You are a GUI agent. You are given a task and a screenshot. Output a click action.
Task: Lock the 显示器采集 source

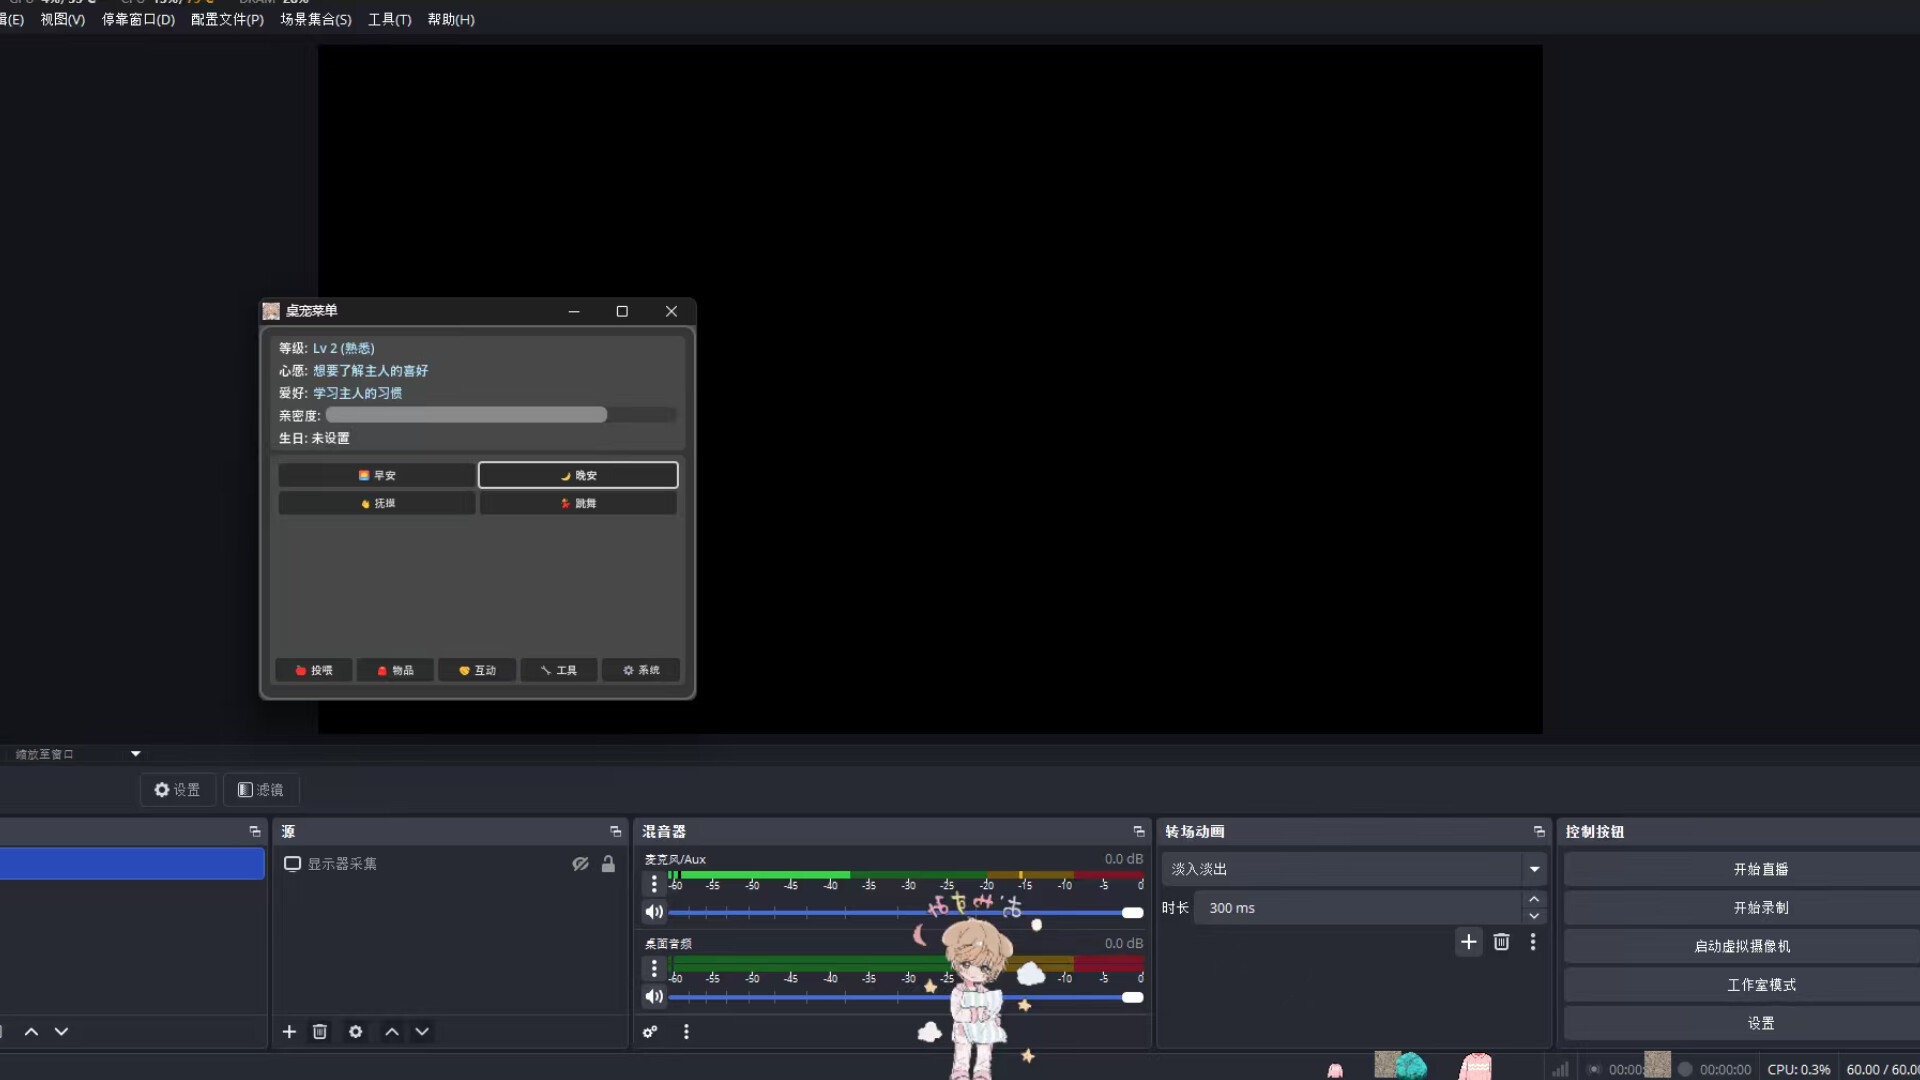click(x=608, y=864)
